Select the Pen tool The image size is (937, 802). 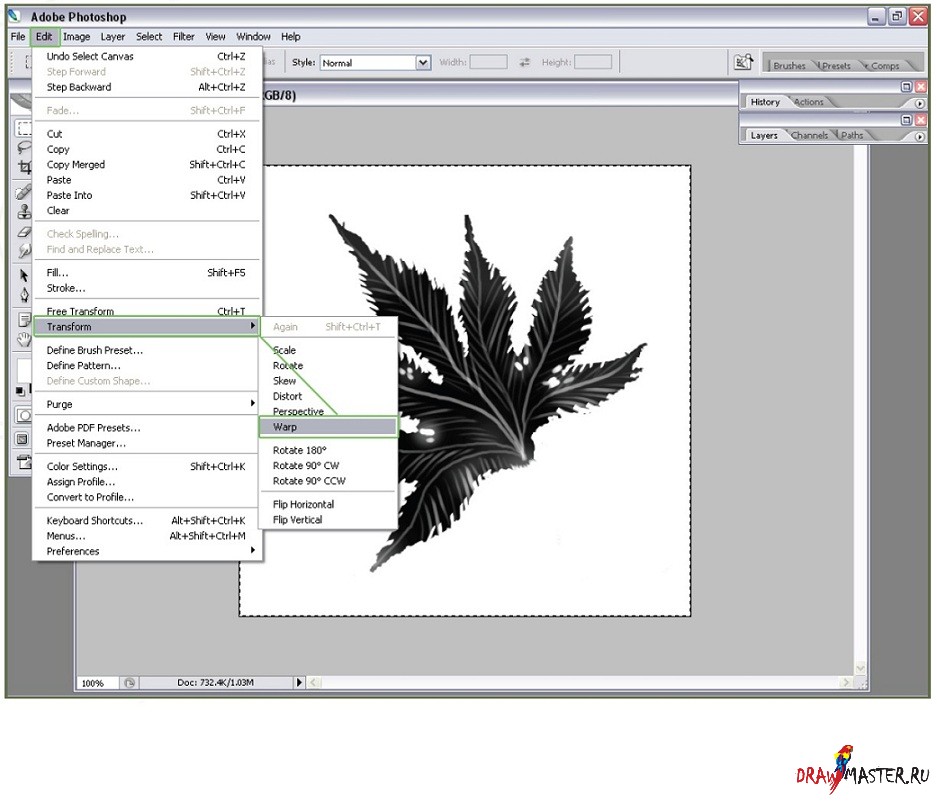click(x=23, y=295)
